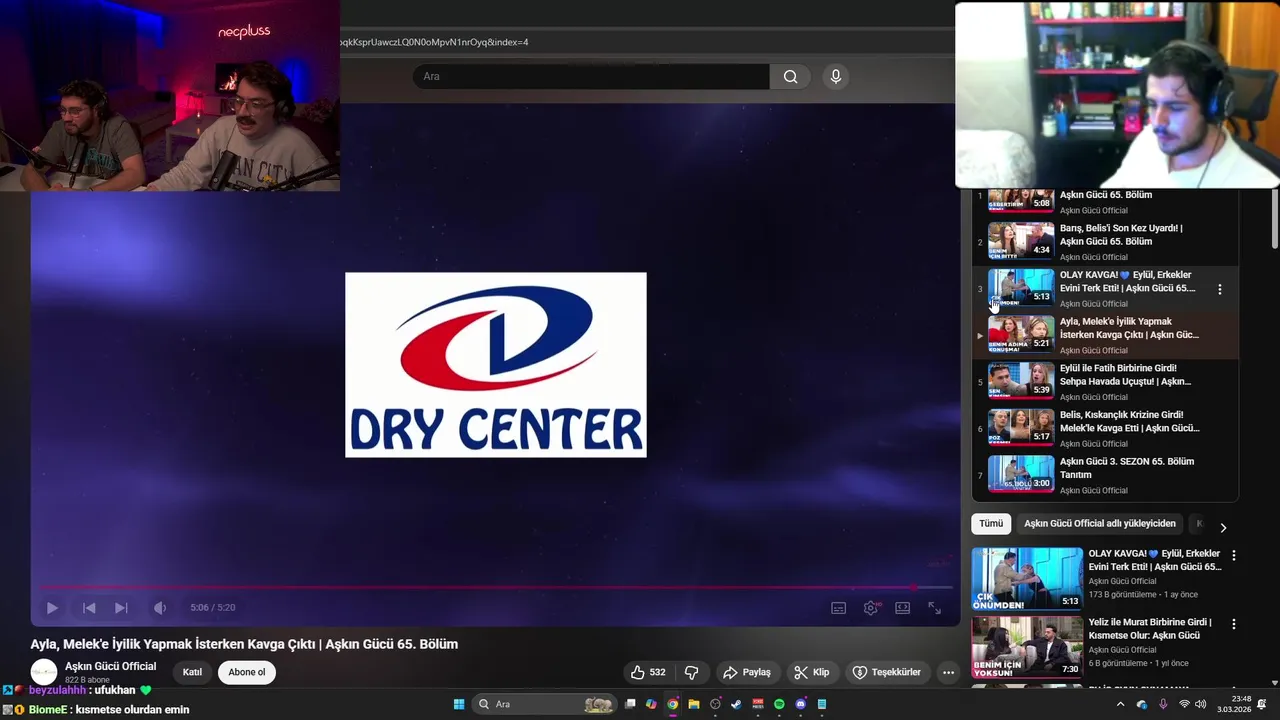
Task: Open recommended video OLAY KAVGA thumbnail
Action: [1027, 579]
